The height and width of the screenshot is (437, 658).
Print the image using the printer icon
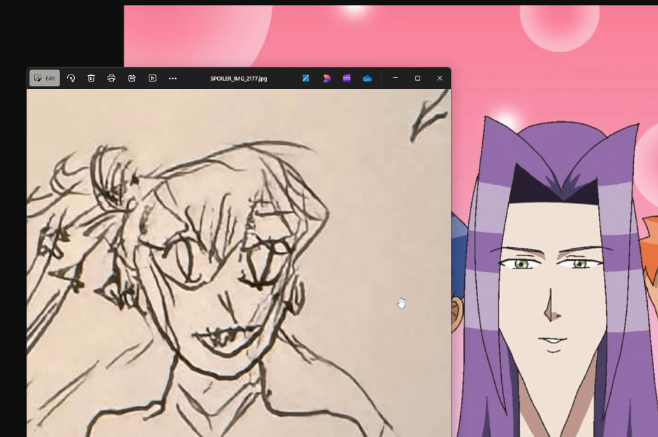click(111, 78)
